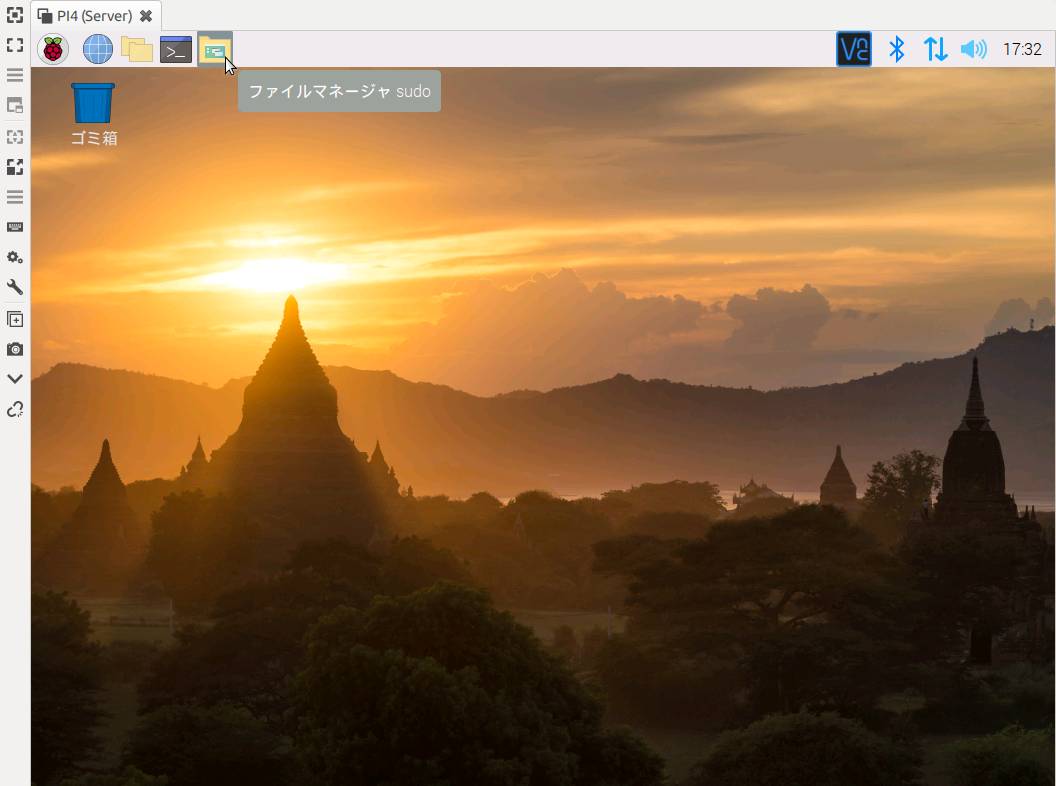
Task: Open the network arrows tray icon
Action: click(935, 49)
